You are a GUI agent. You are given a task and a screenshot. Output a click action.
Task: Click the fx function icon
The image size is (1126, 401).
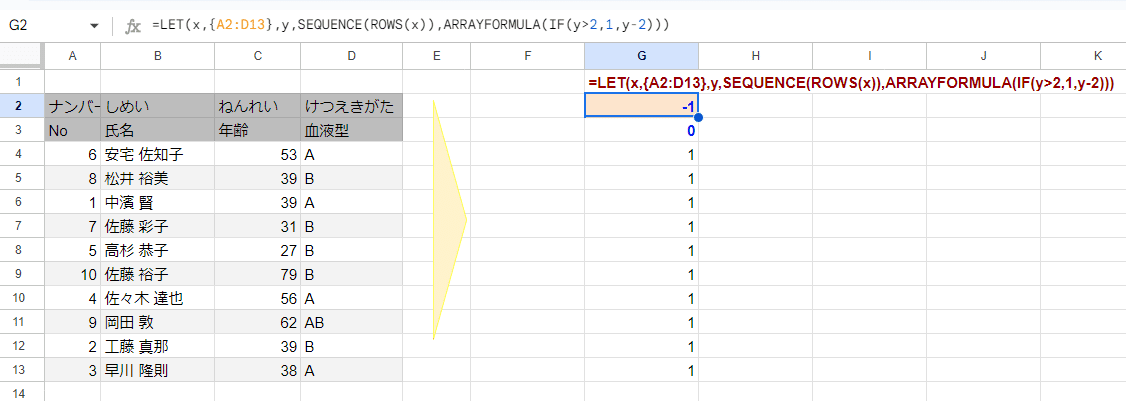133,26
